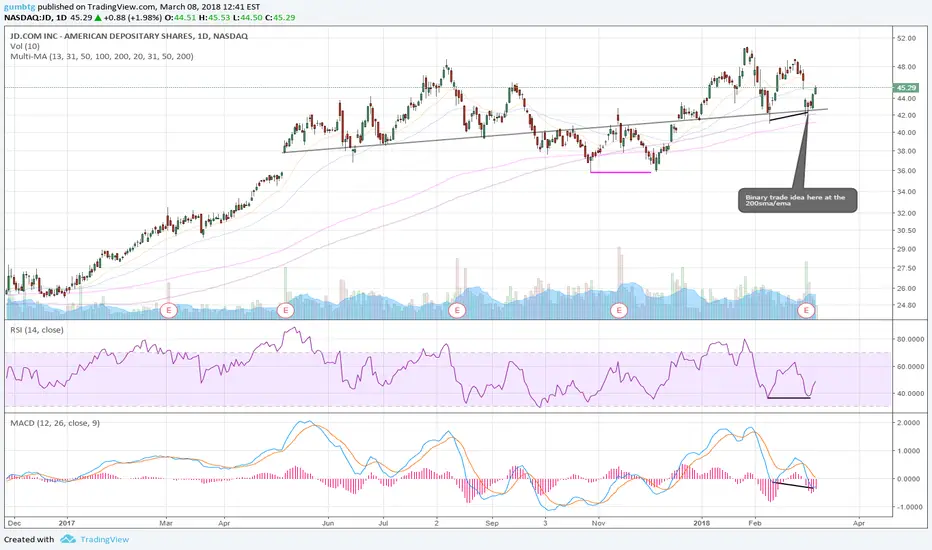Click the NASDAQ:JD, 1D symbol text
This screenshot has height=550, width=932.
pyautogui.click(x=36, y=18)
